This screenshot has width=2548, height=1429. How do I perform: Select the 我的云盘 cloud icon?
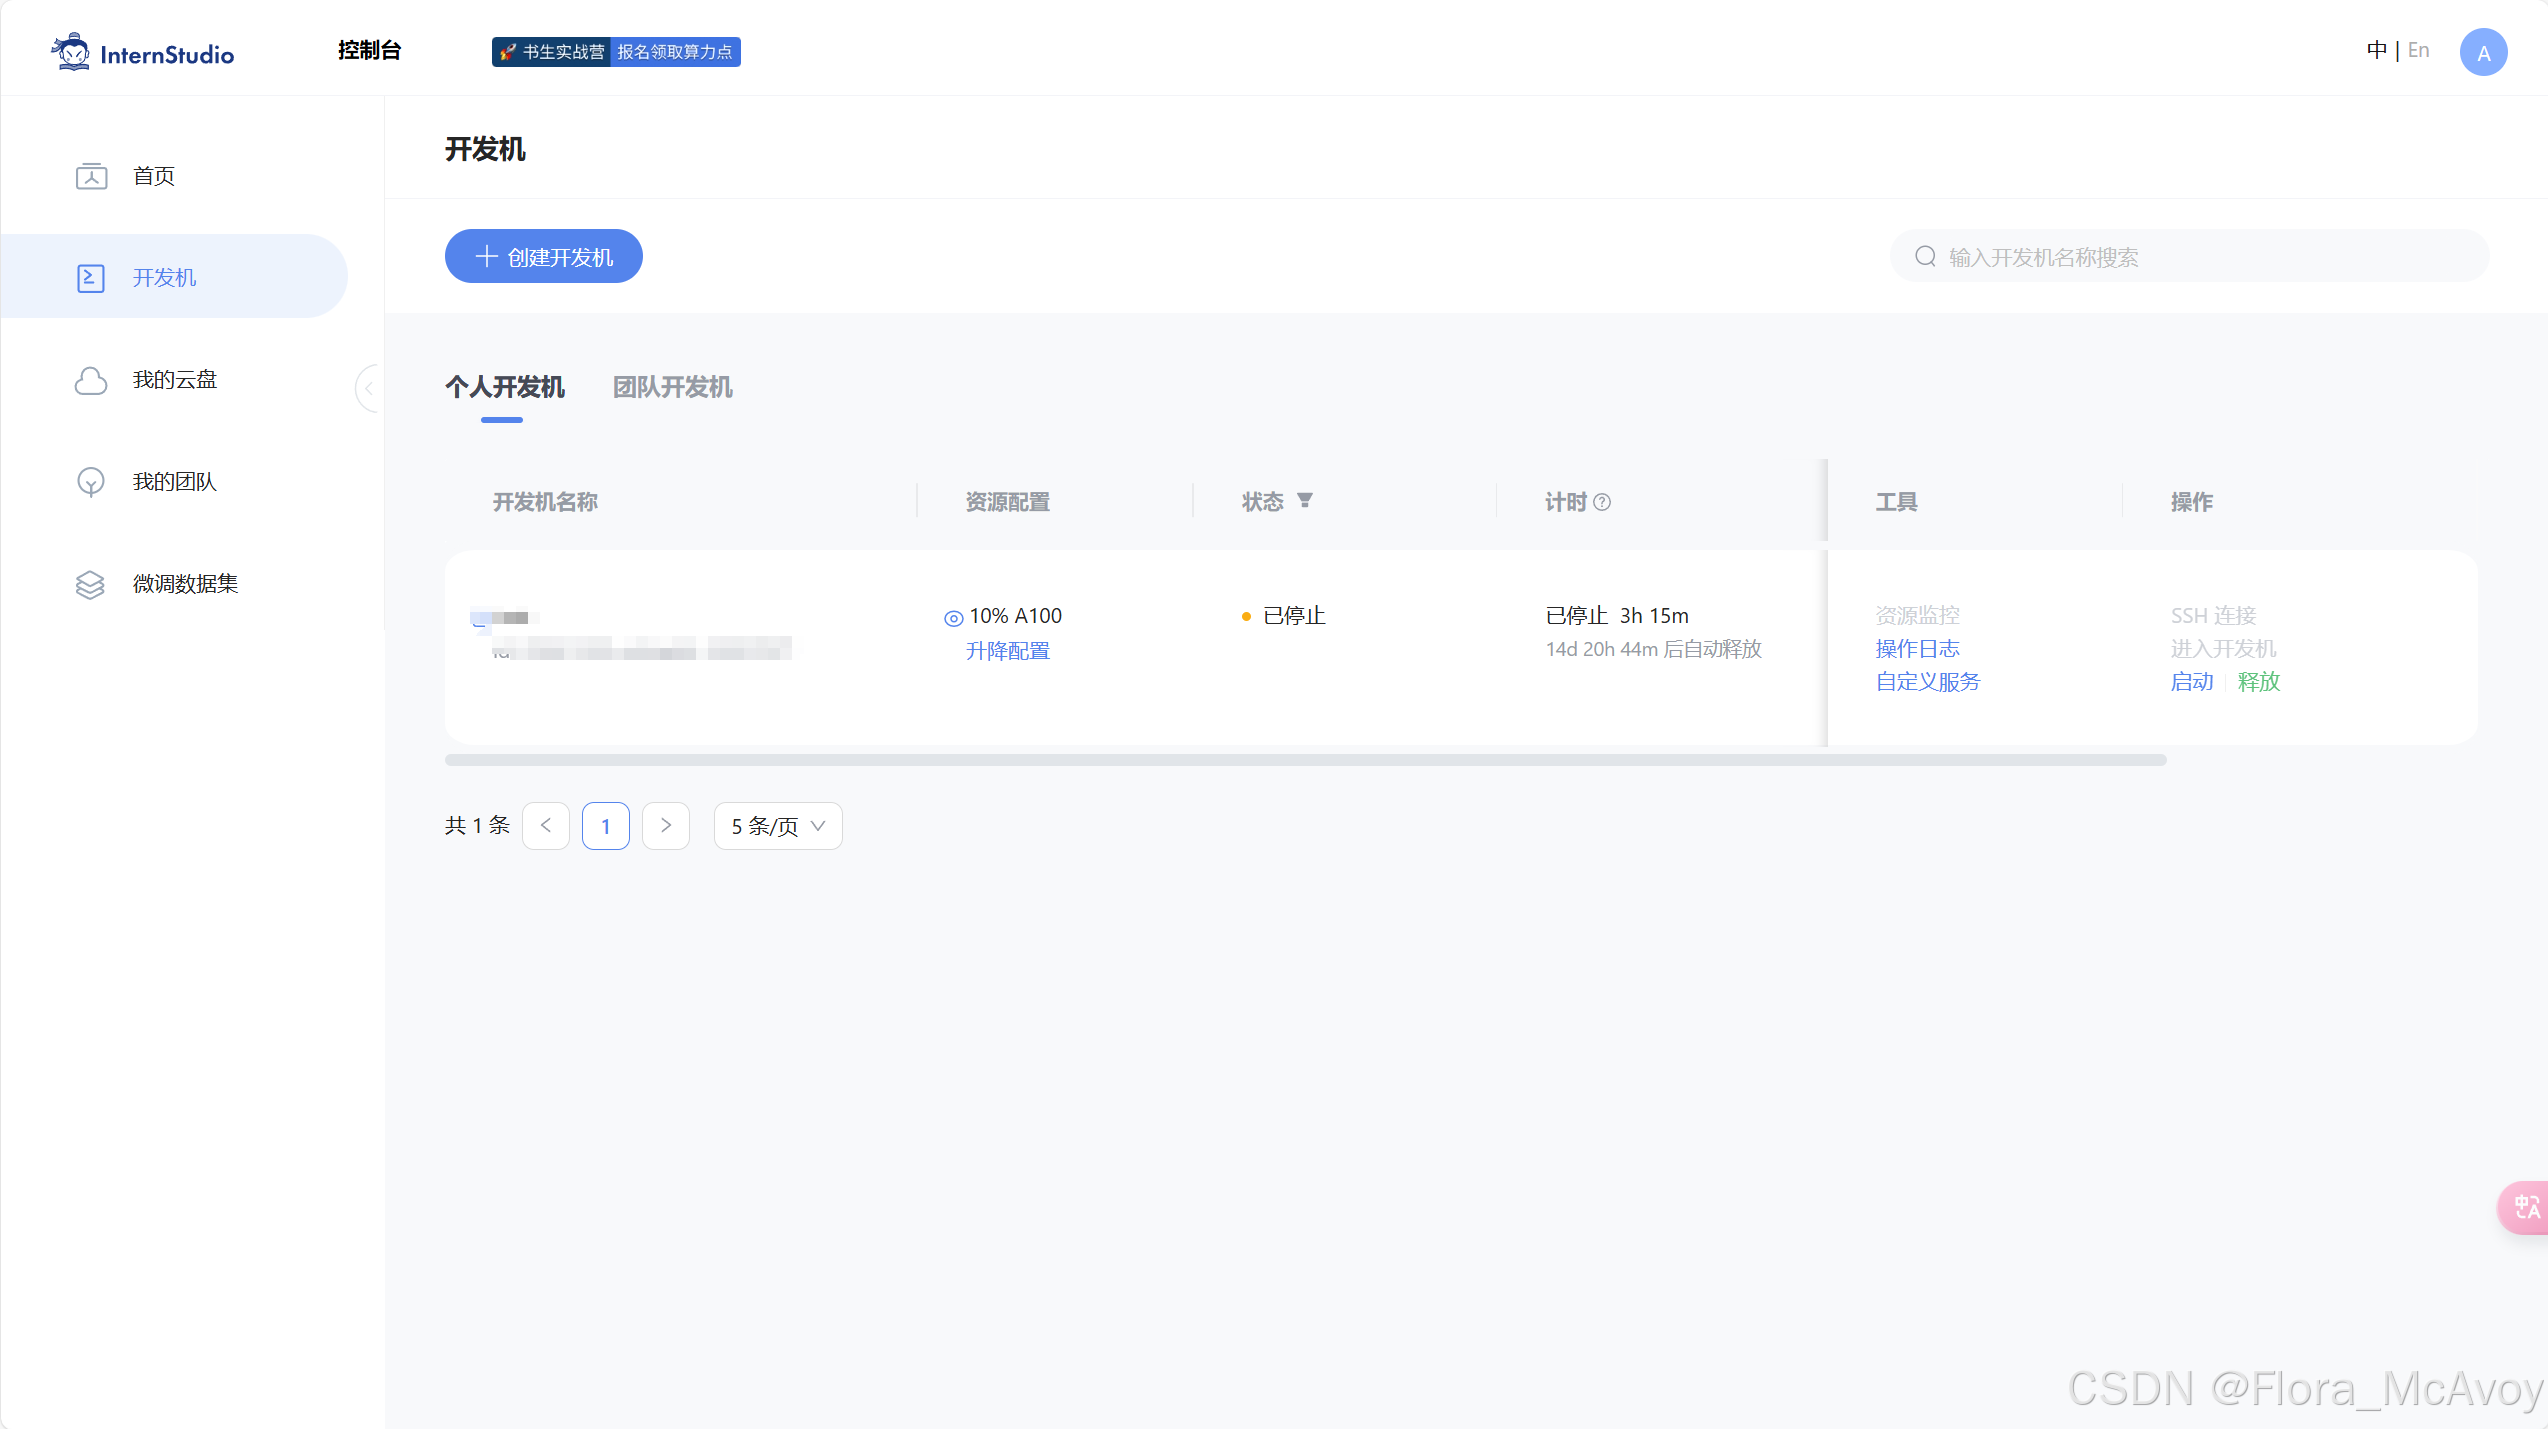(91, 380)
